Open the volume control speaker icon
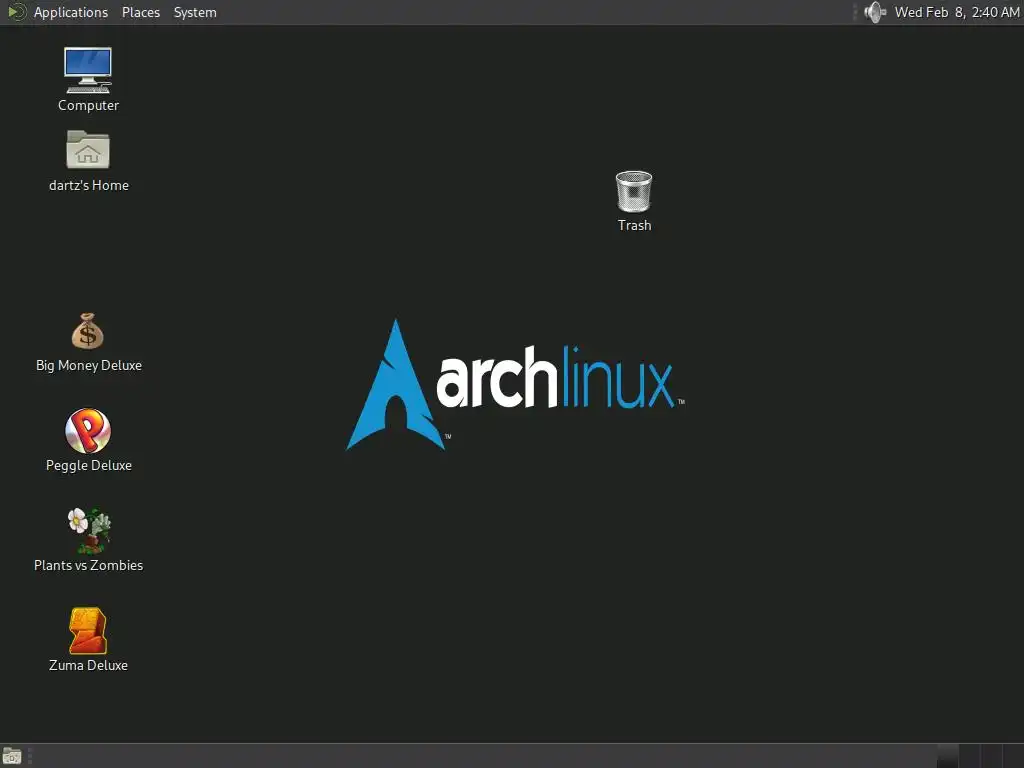The image size is (1024, 768). (x=875, y=12)
